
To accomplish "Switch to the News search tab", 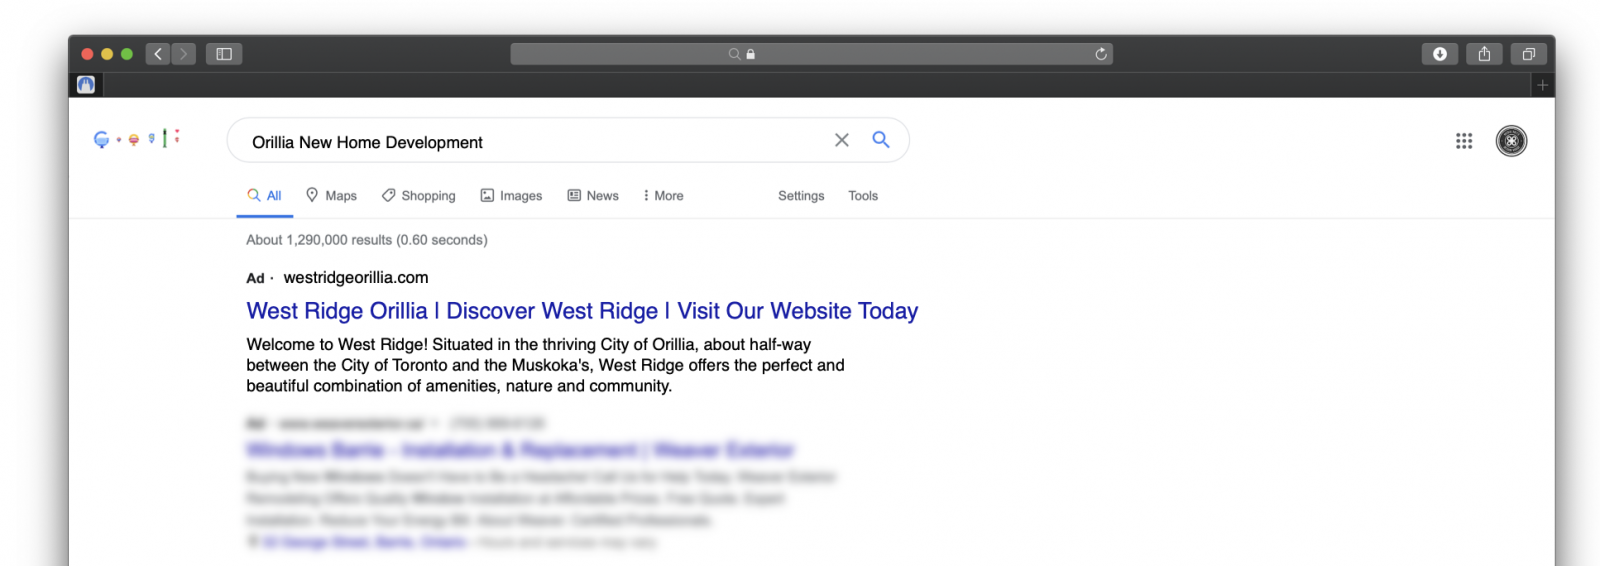I will [593, 195].
